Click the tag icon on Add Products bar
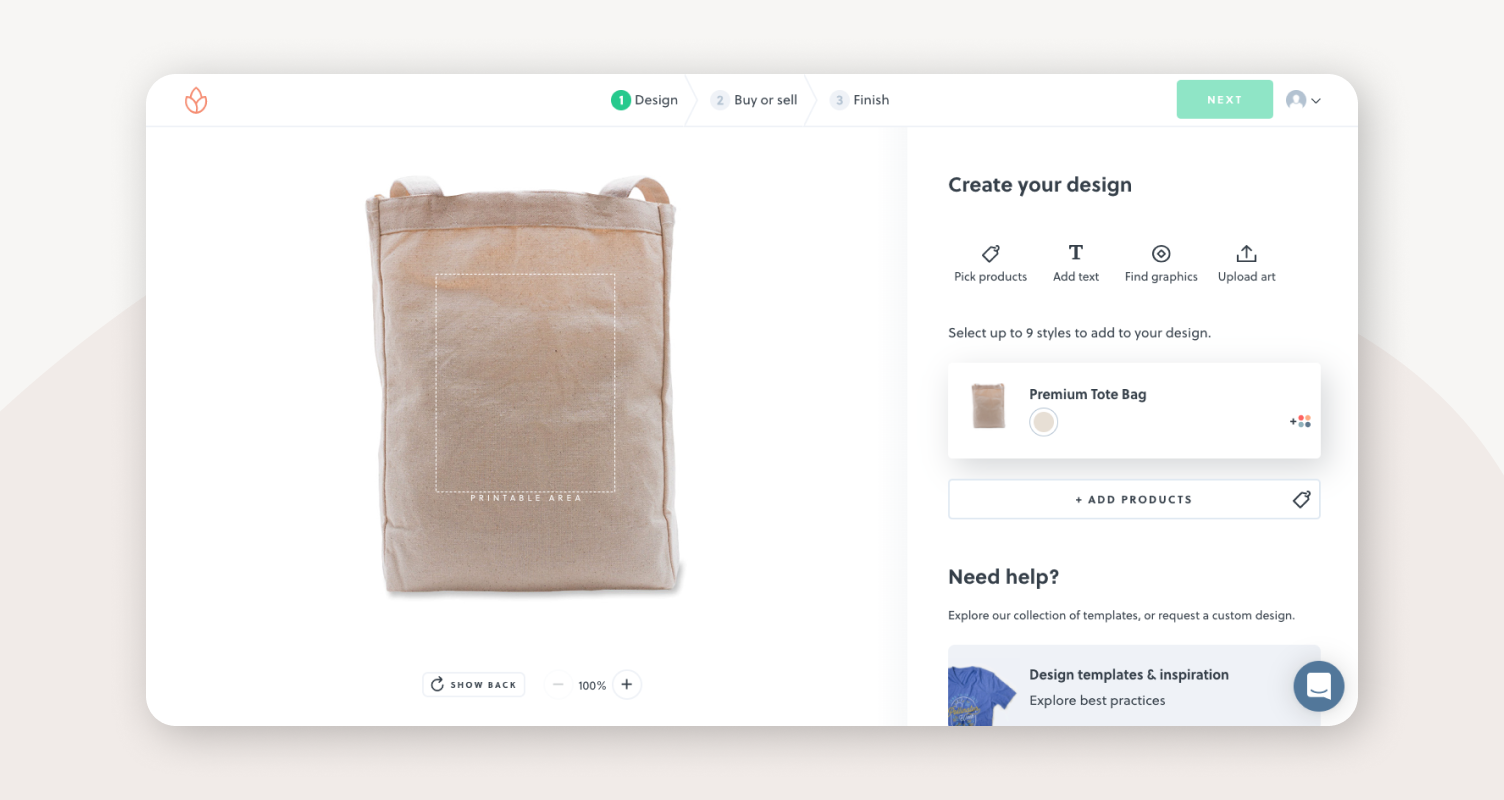Image resolution: width=1504 pixels, height=800 pixels. tap(1301, 498)
